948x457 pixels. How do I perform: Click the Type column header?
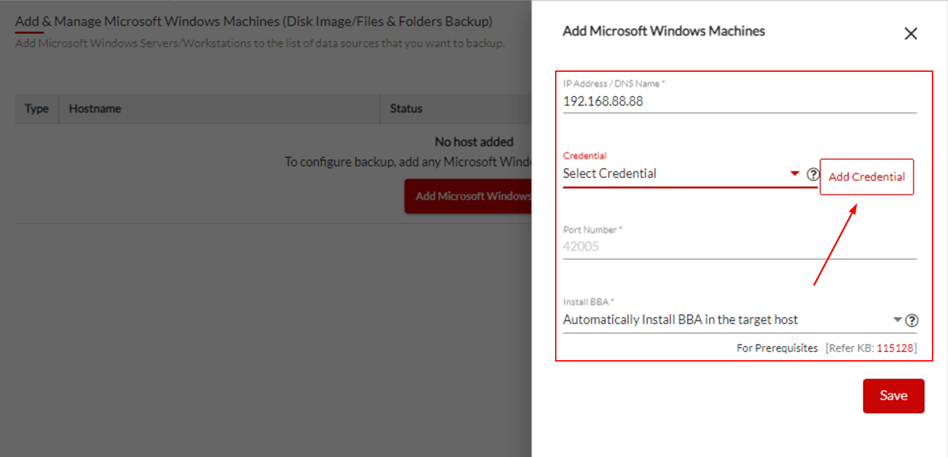pos(37,109)
